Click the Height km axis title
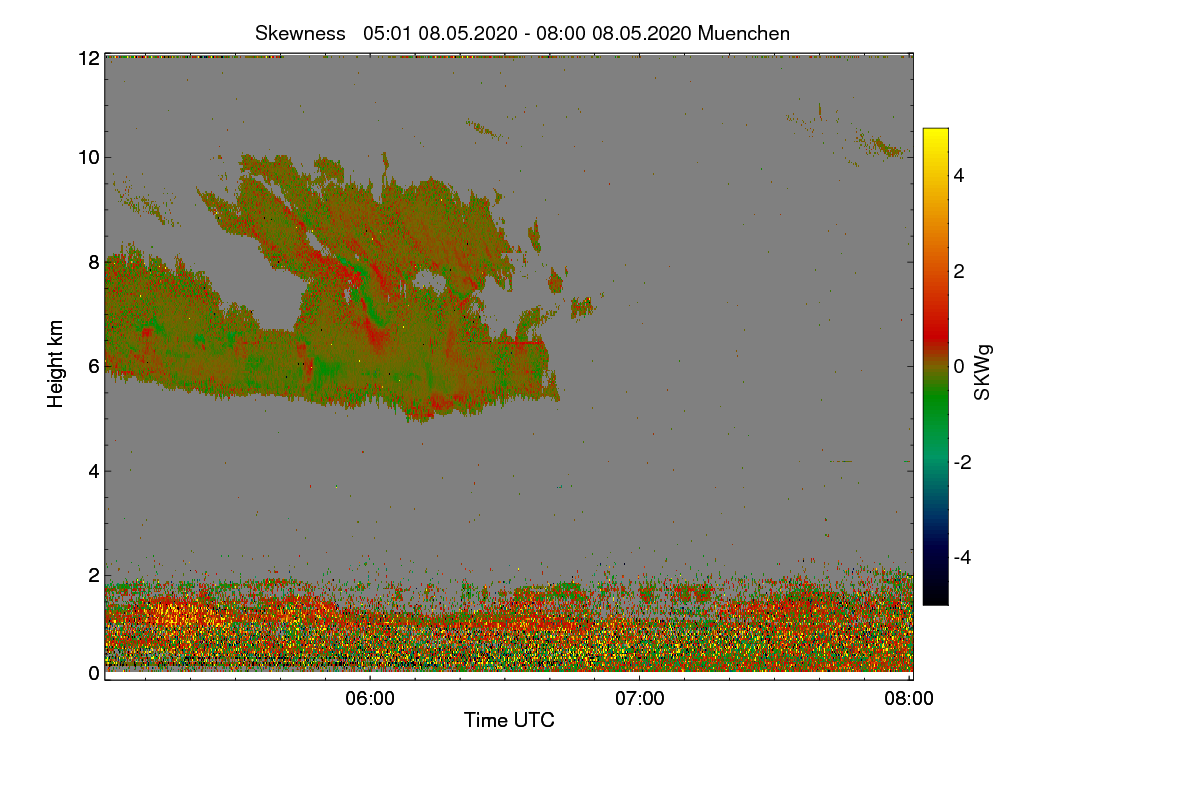 pos(56,363)
